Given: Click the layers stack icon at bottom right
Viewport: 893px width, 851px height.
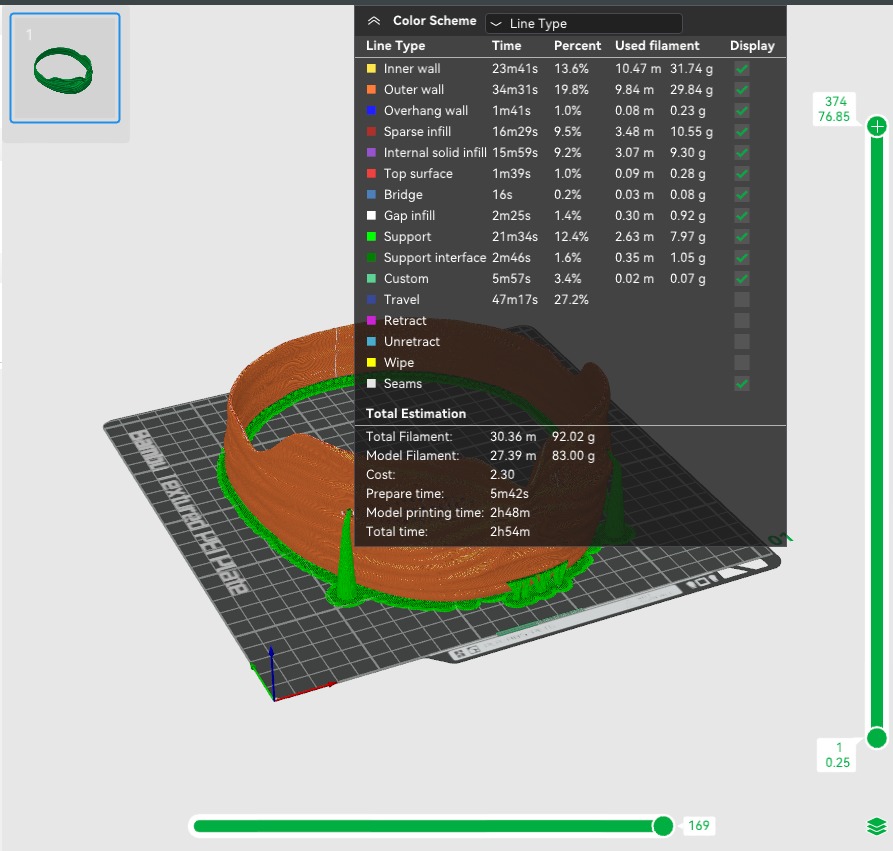Looking at the screenshot, I should click(x=876, y=826).
